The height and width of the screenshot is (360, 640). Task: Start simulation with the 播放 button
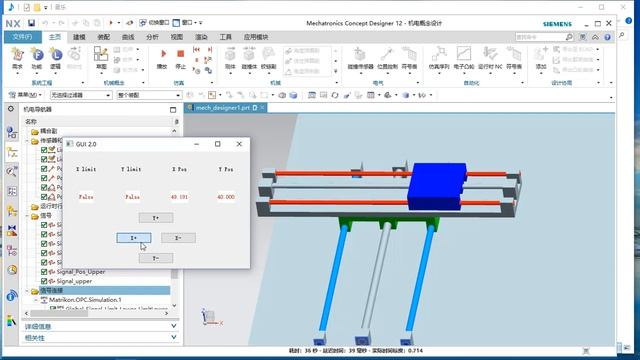point(162,59)
